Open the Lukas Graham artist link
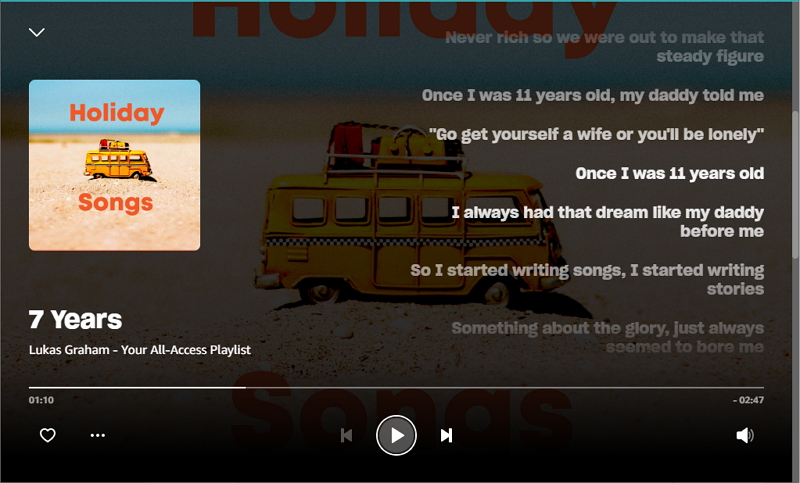 pos(69,350)
